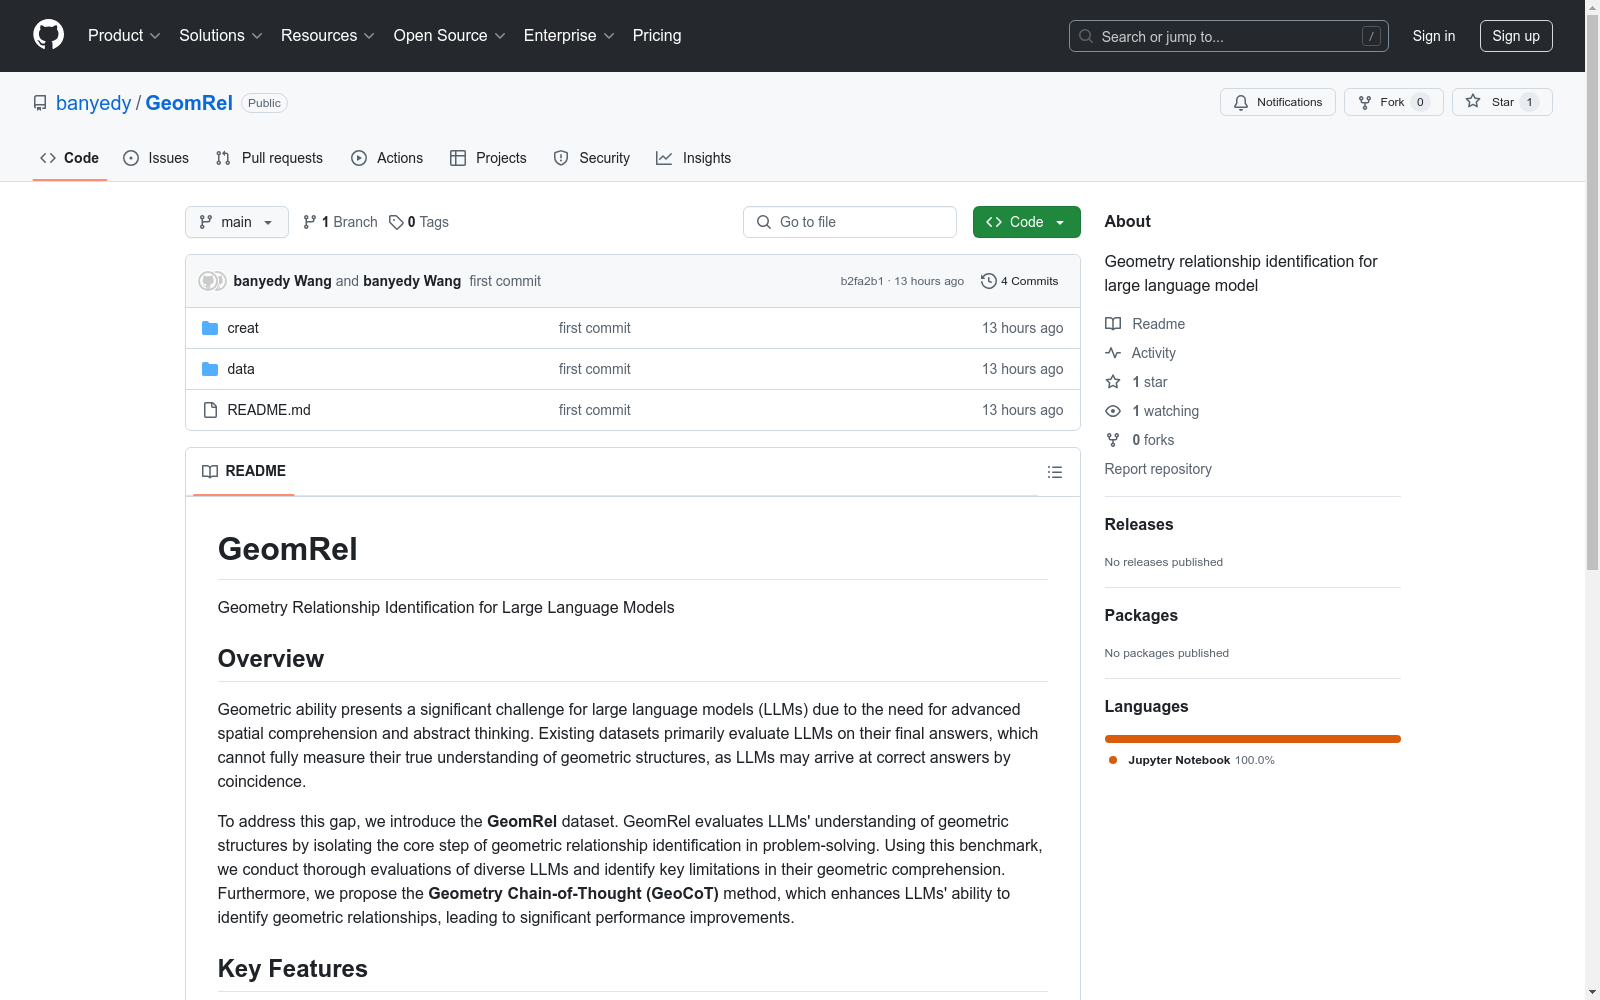Click the search magnifier icon in header
Screen dimensions: 1600x1000
pos(1086,36)
